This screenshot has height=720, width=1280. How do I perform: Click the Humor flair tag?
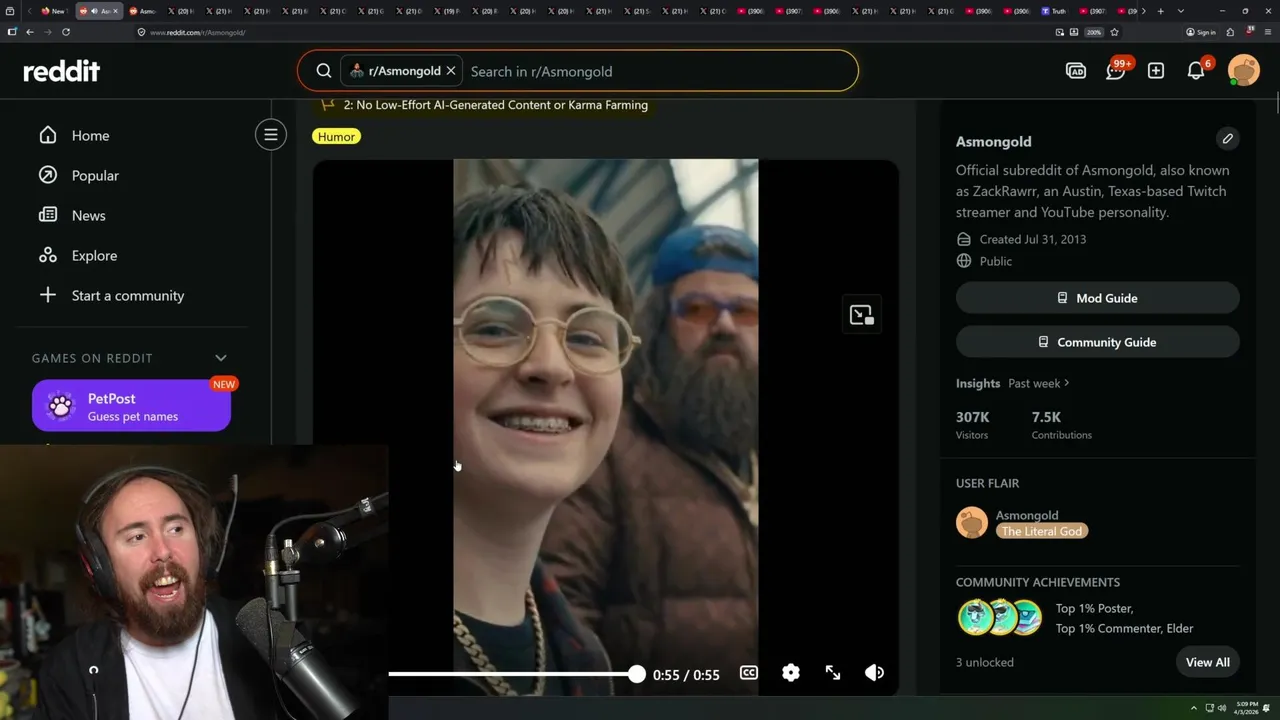336,136
